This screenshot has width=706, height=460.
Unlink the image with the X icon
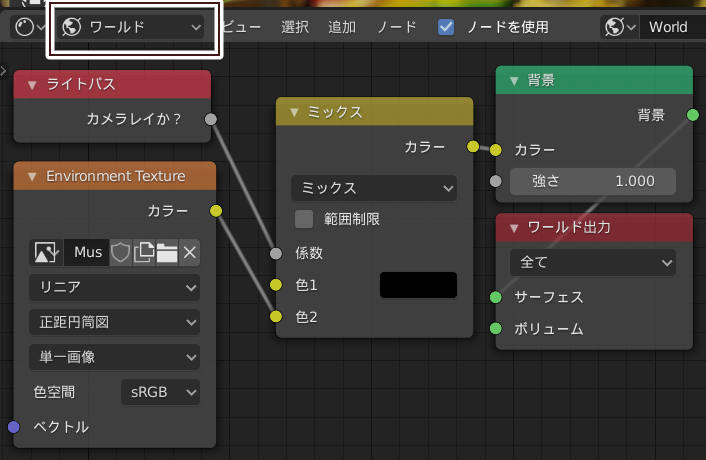click(190, 252)
